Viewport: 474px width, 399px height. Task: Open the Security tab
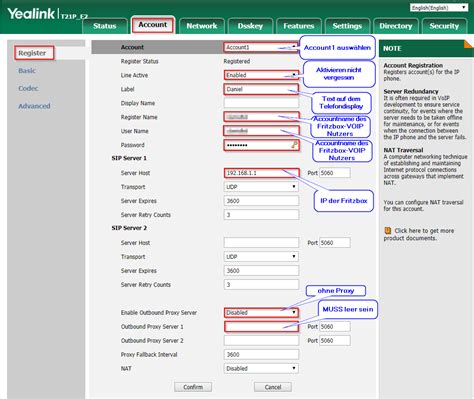444,26
